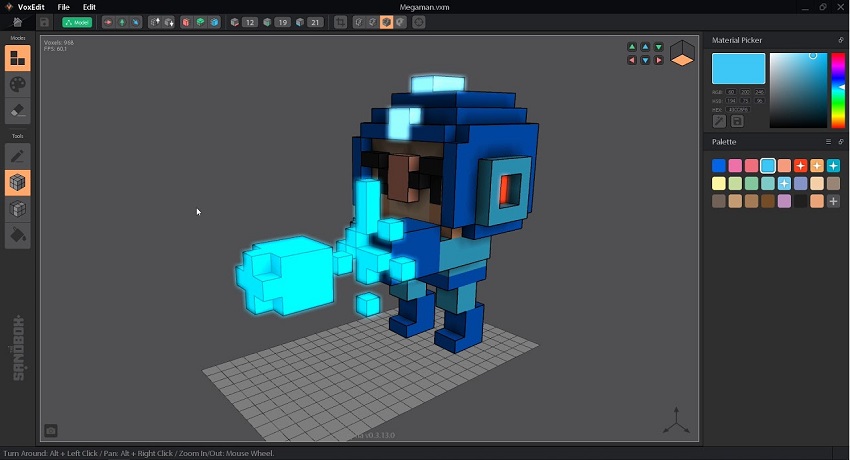Screen dimensions: 850x460
Task: Click the VoxEdit app logo
Action: pyautogui.click(x=9, y=7)
